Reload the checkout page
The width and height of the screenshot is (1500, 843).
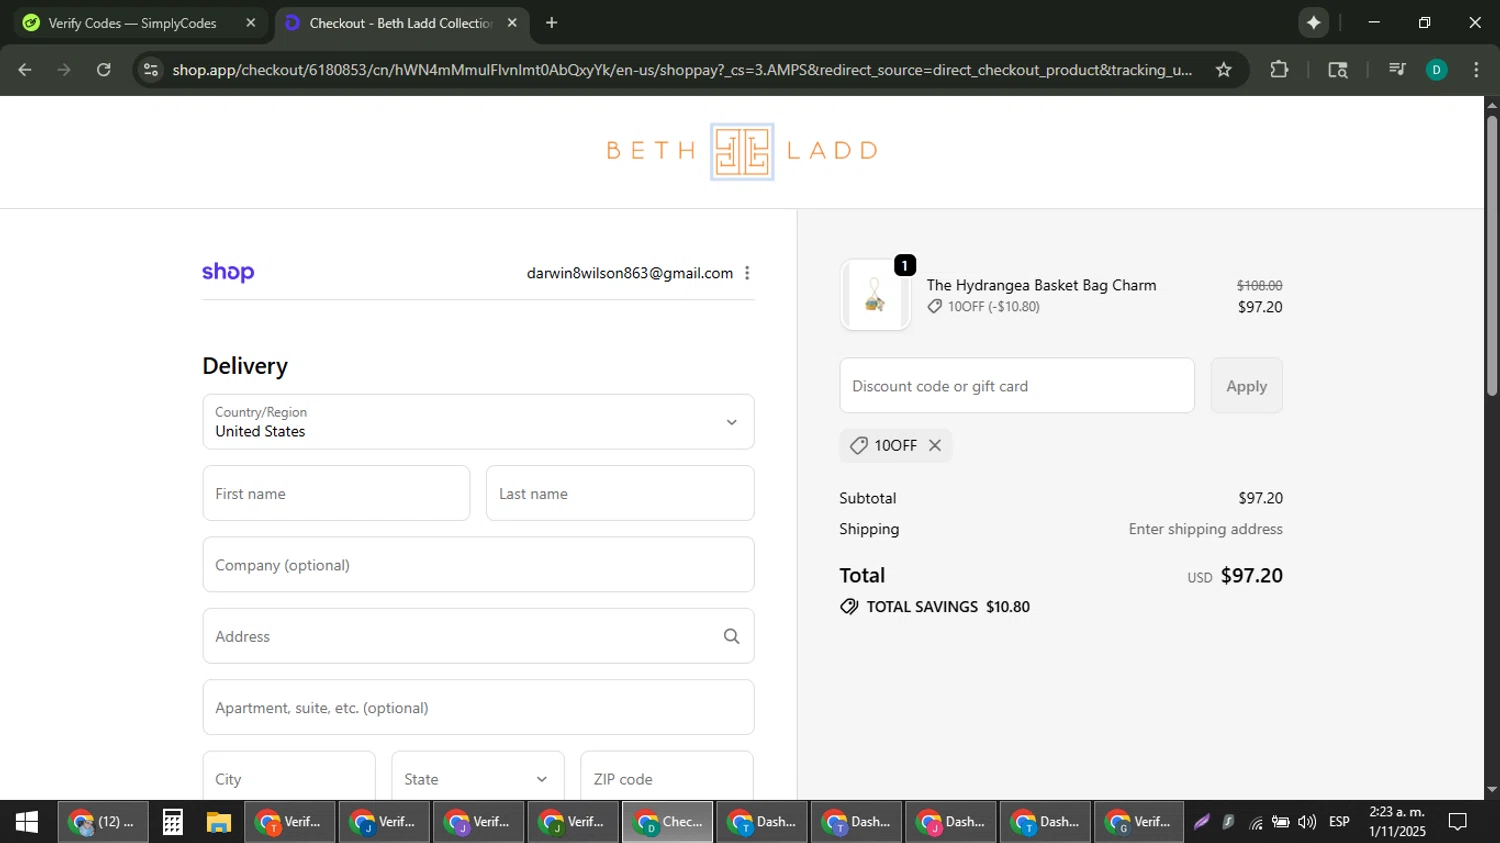point(104,70)
